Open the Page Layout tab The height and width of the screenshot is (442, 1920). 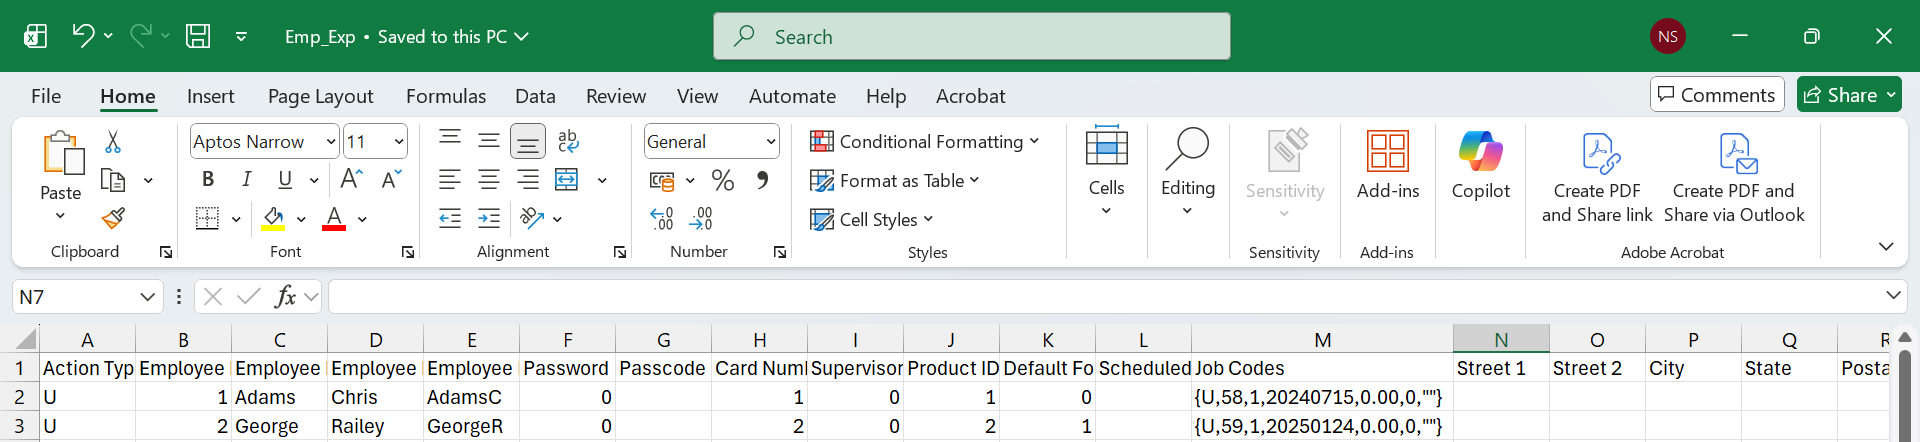[320, 96]
